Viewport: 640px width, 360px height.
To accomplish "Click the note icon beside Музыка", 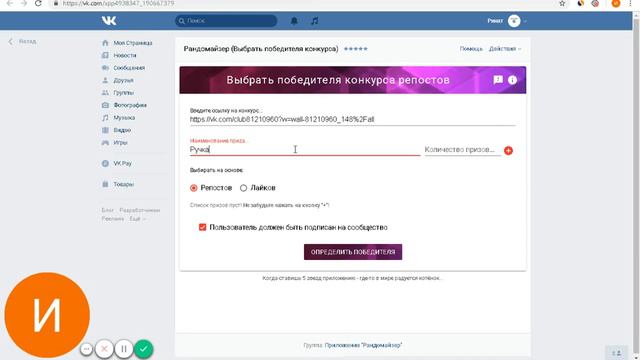I will coord(105,118).
